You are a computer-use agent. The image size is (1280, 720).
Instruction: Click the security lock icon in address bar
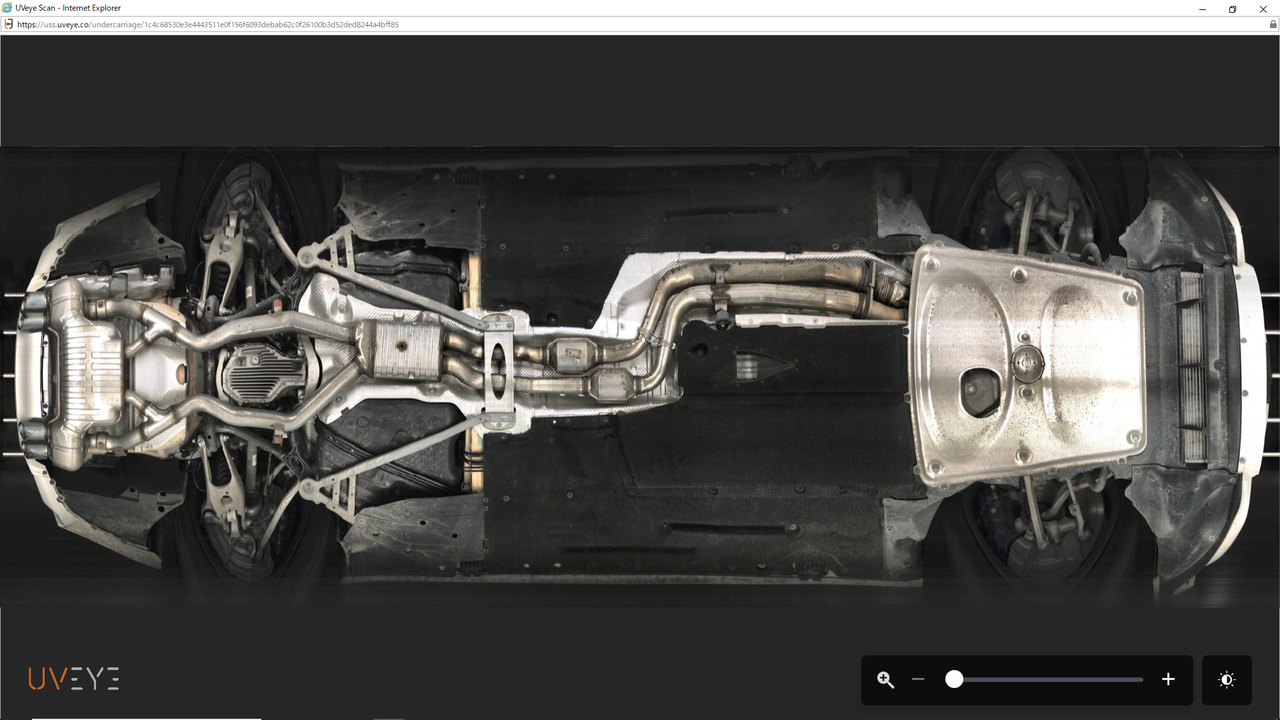1272,24
